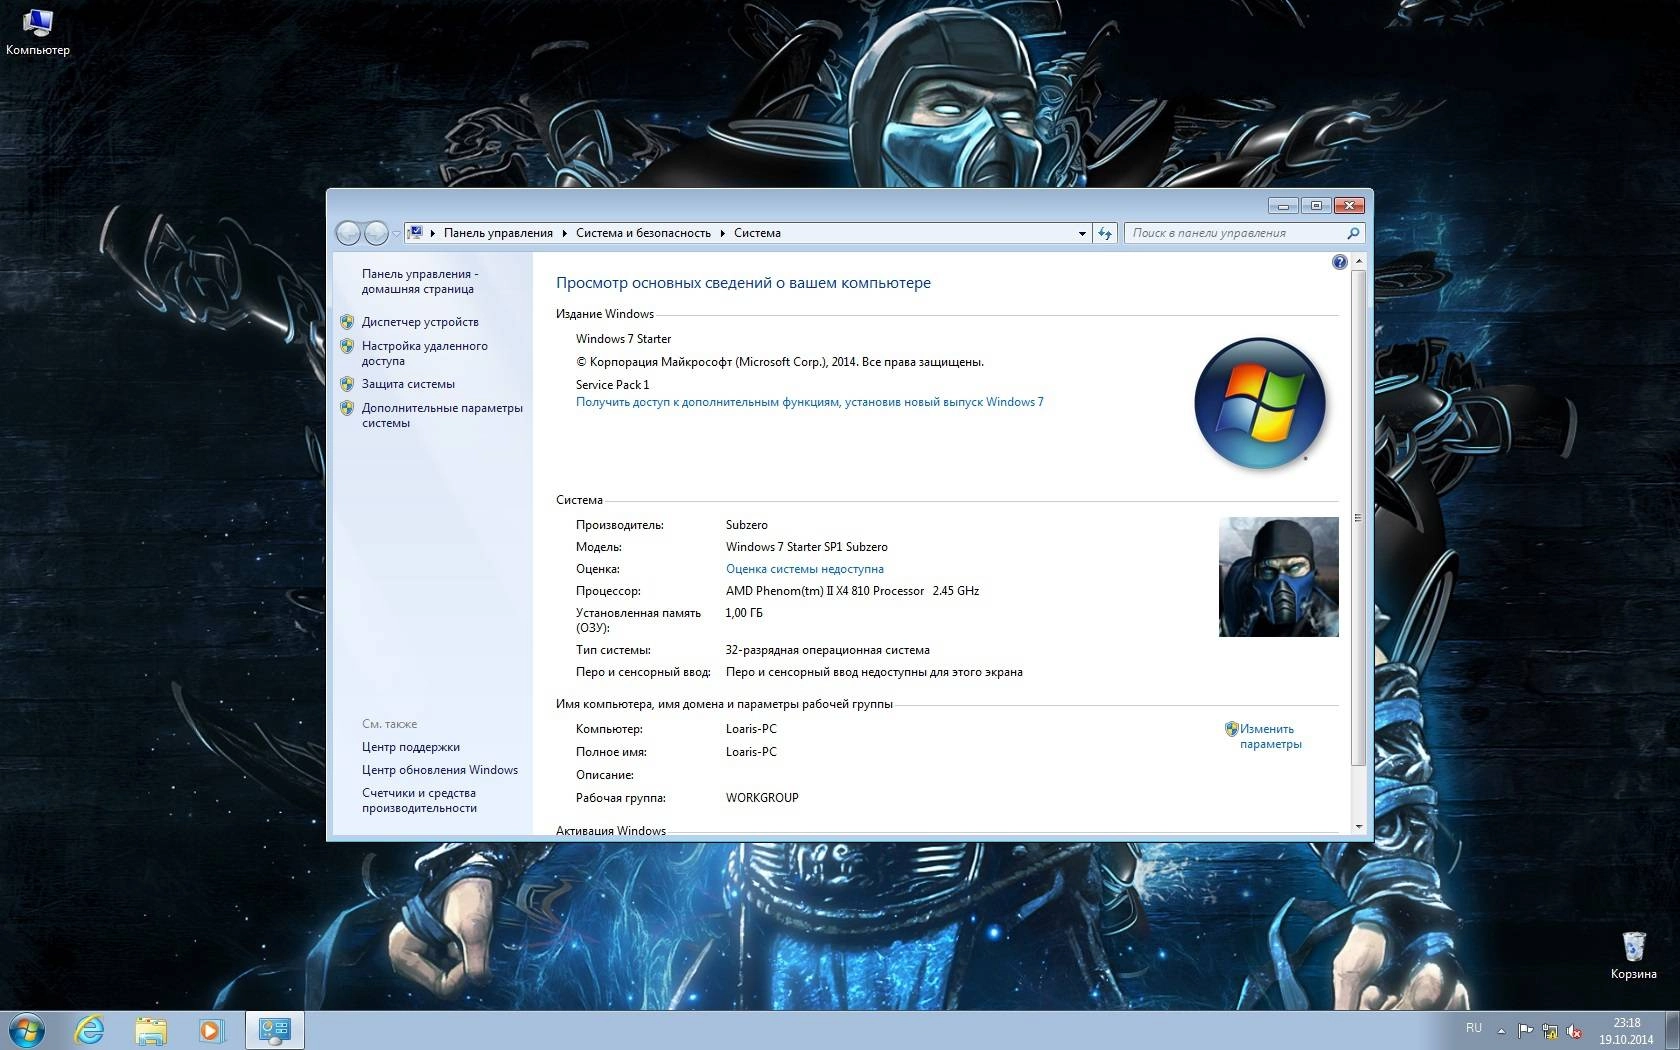This screenshot has width=1680, height=1050.
Task: Launch Windows Media Player from the taskbar
Action: pos(211,1030)
